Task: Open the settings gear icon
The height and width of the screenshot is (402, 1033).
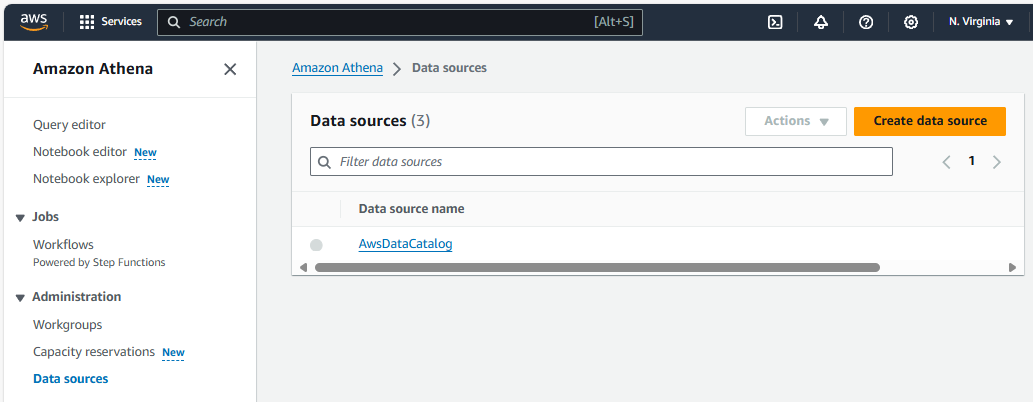Action: click(x=911, y=22)
